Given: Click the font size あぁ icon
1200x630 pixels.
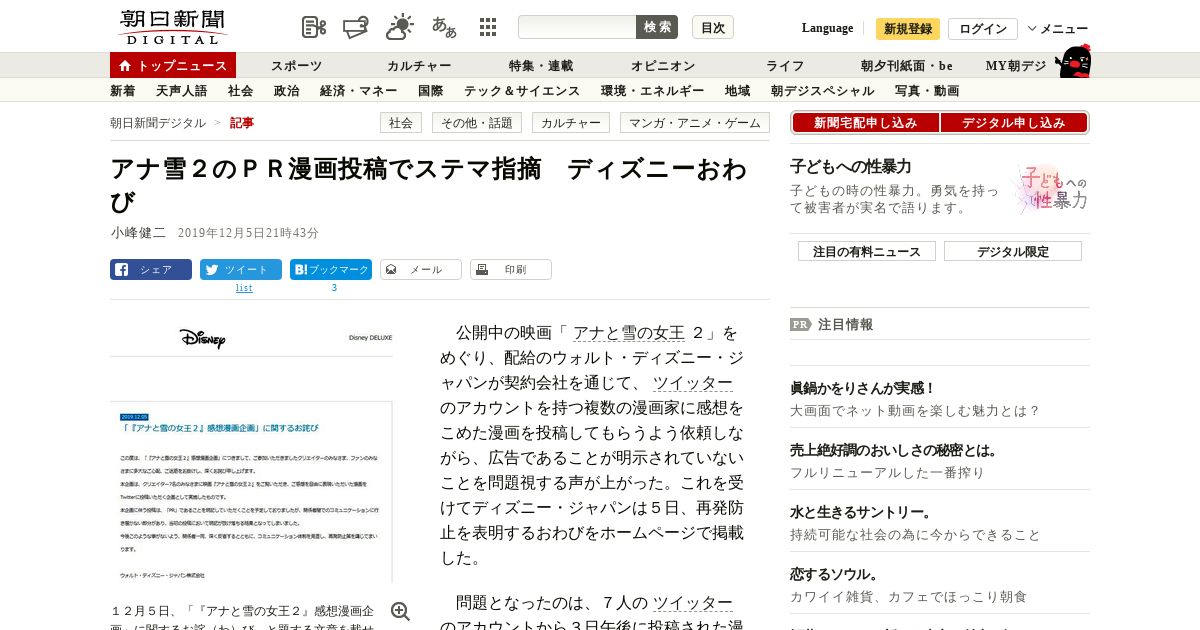Looking at the screenshot, I should click(444, 27).
